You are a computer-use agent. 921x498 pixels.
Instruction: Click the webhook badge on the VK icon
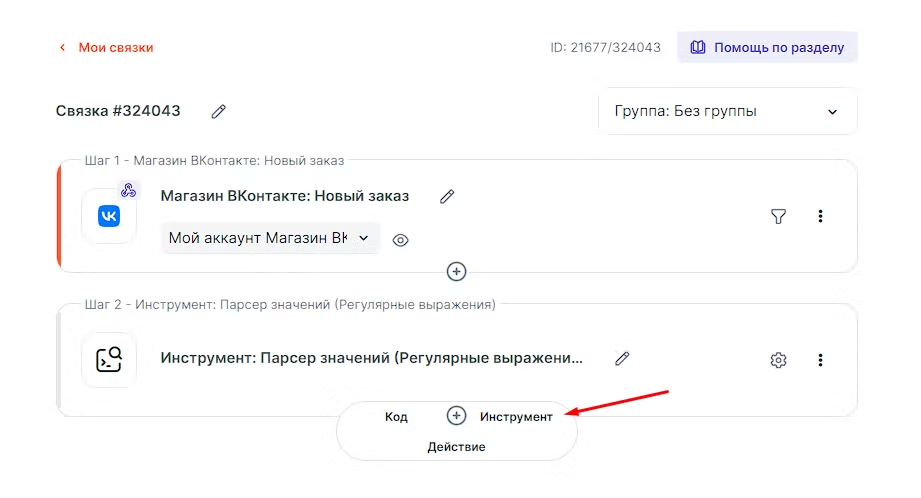tap(127, 190)
